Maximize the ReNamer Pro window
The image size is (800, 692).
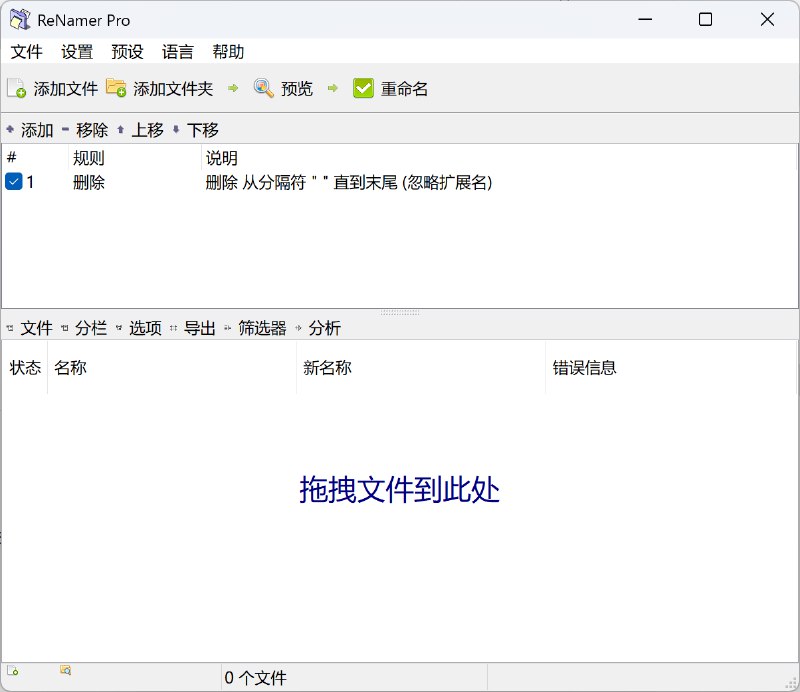705,19
